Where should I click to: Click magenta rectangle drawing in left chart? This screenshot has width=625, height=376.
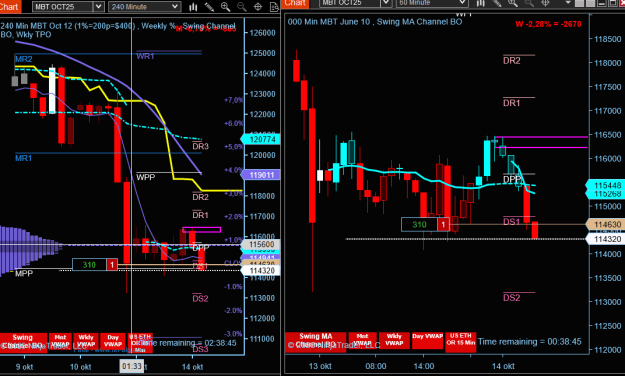pos(201,230)
